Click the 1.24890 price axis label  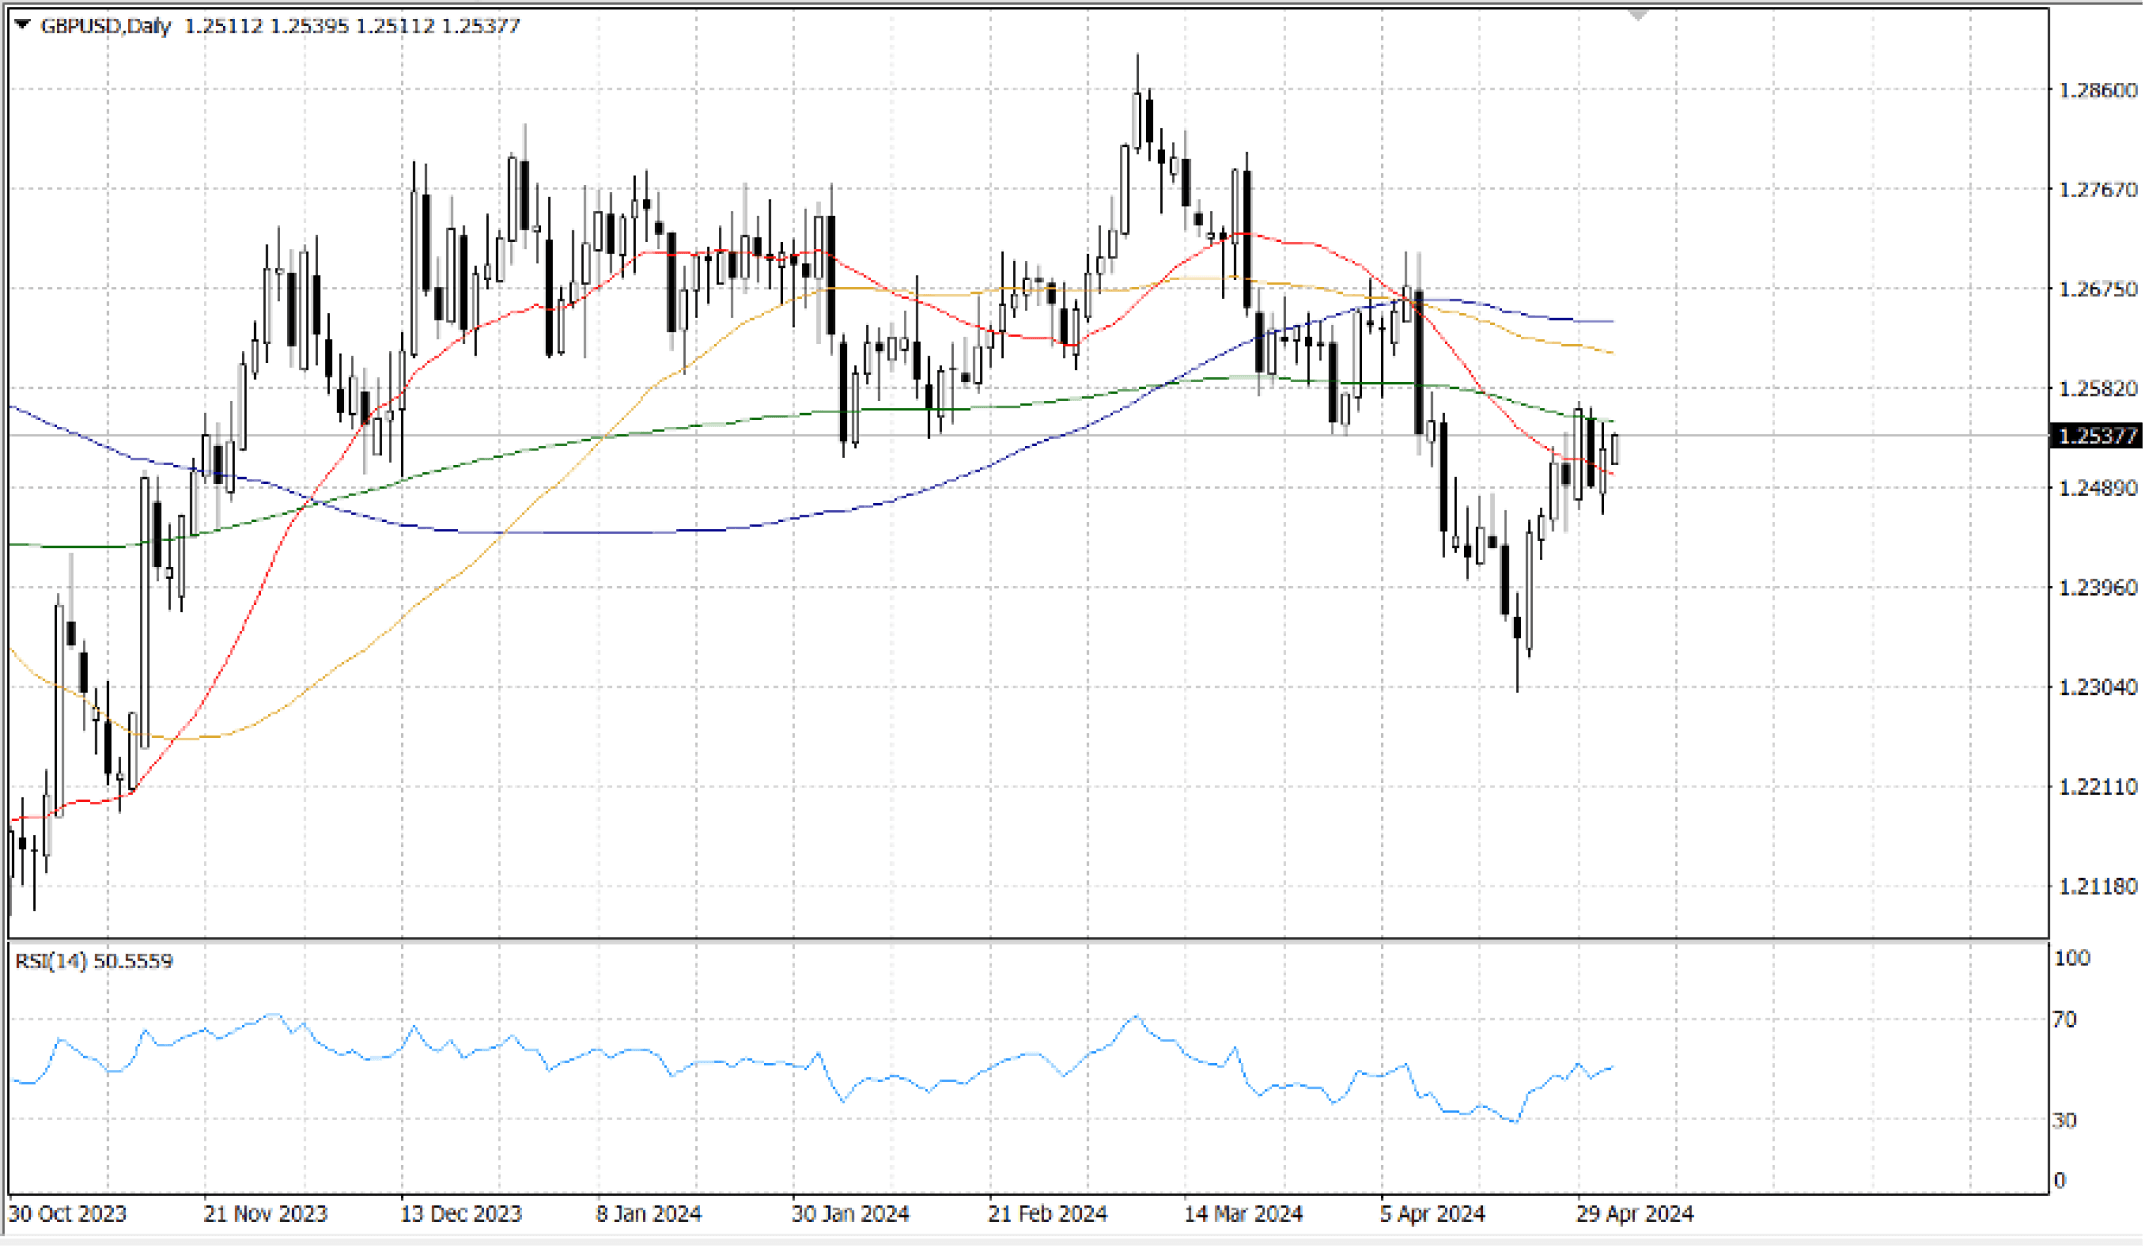2098,488
